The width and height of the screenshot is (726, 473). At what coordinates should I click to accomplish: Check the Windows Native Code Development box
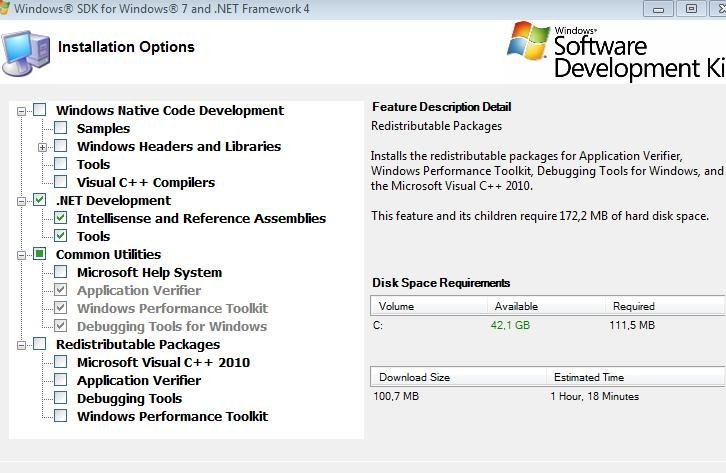pyautogui.click(x=40, y=110)
